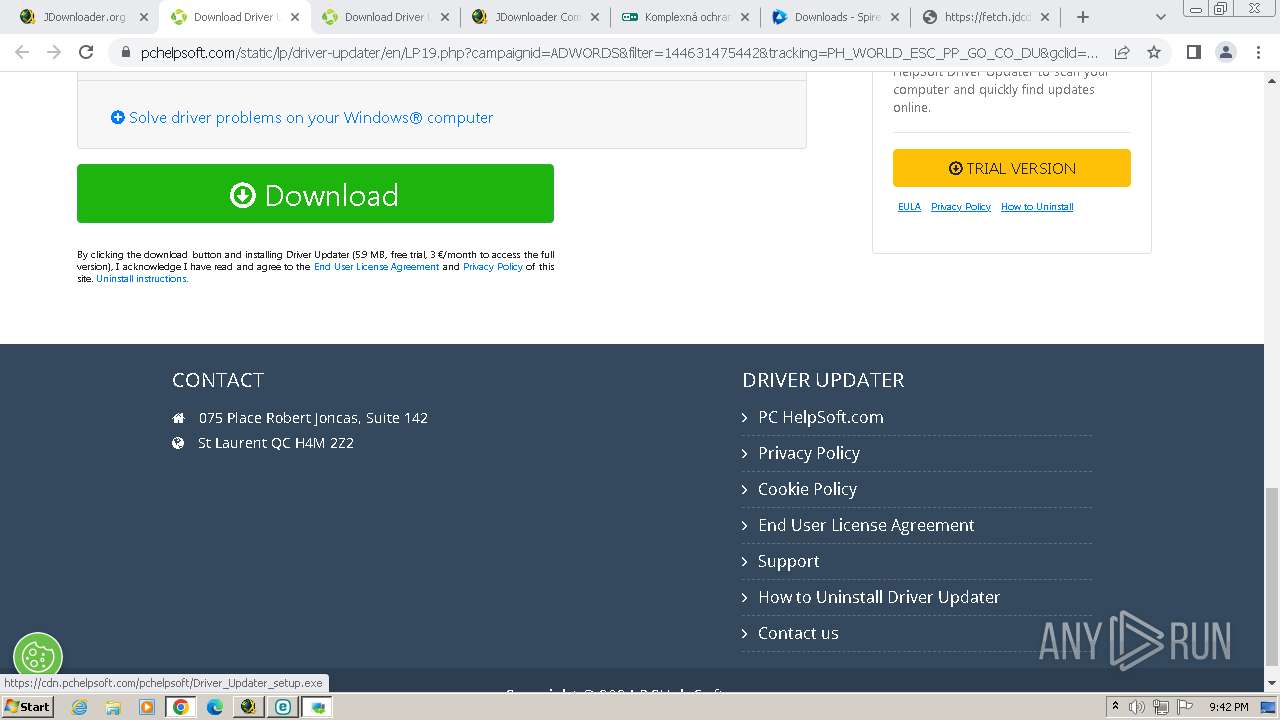Select the St Laurent QC H4M 2Z2 text
The height and width of the screenshot is (720, 1280).
276,442
